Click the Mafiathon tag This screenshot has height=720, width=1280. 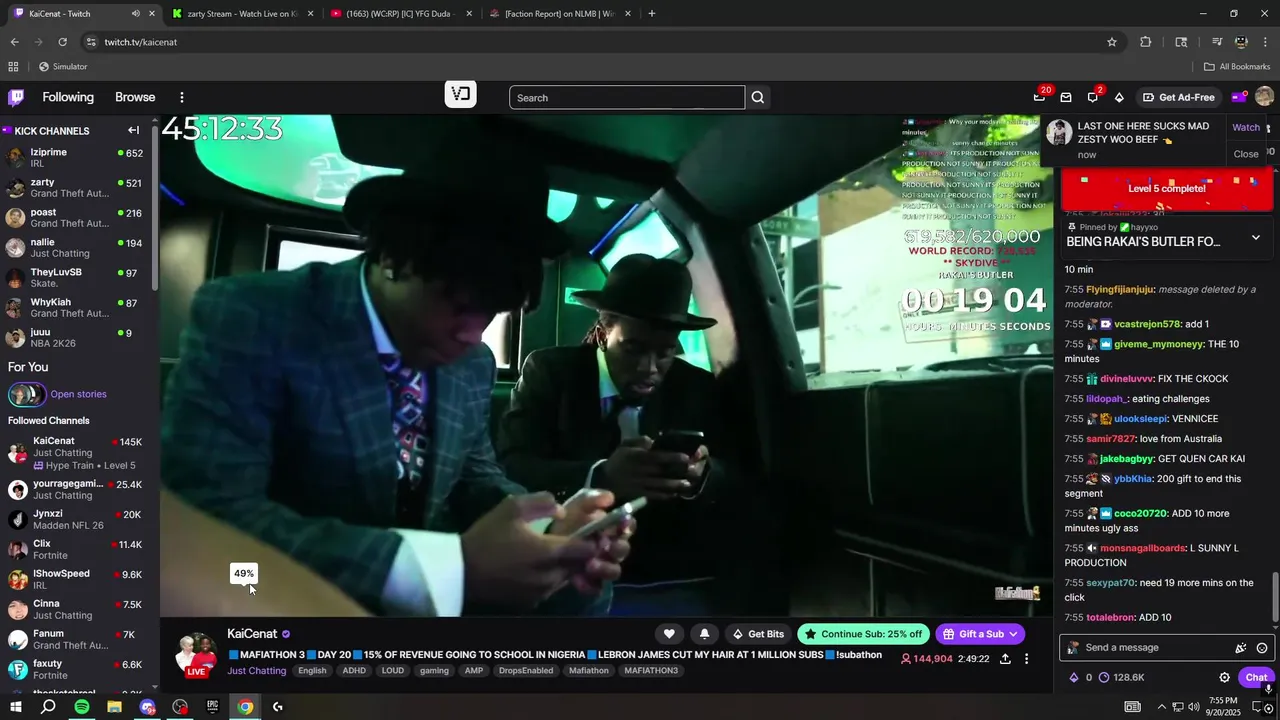(x=588, y=671)
